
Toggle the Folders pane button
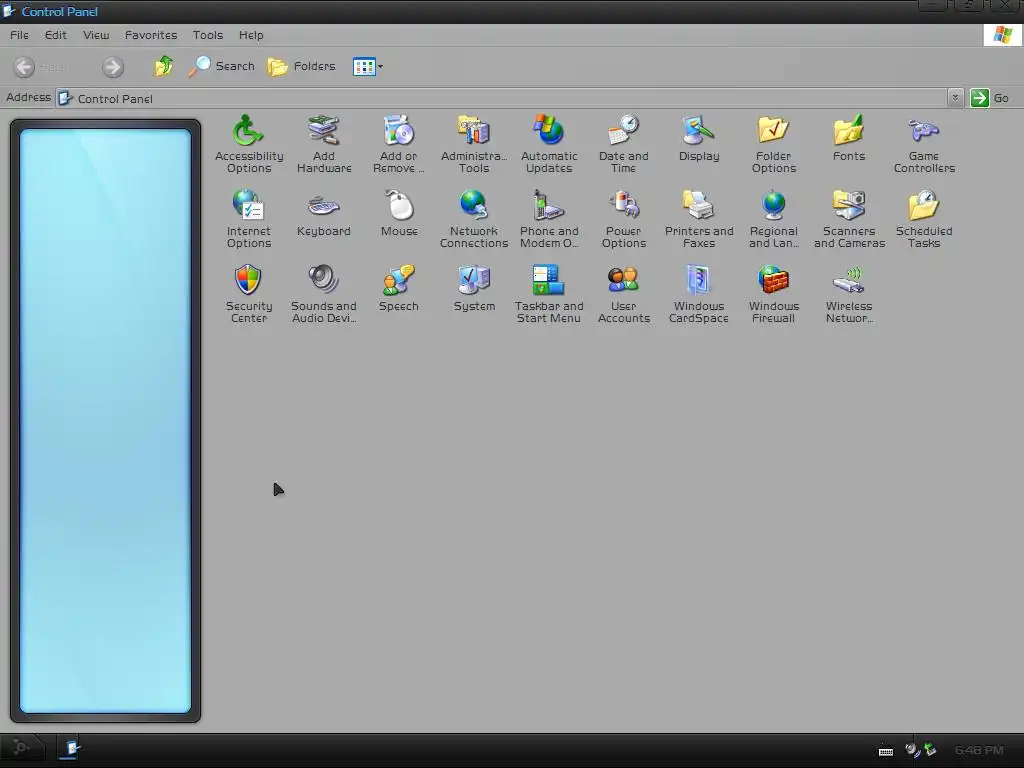pyautogui.click(x=302, y=66)
